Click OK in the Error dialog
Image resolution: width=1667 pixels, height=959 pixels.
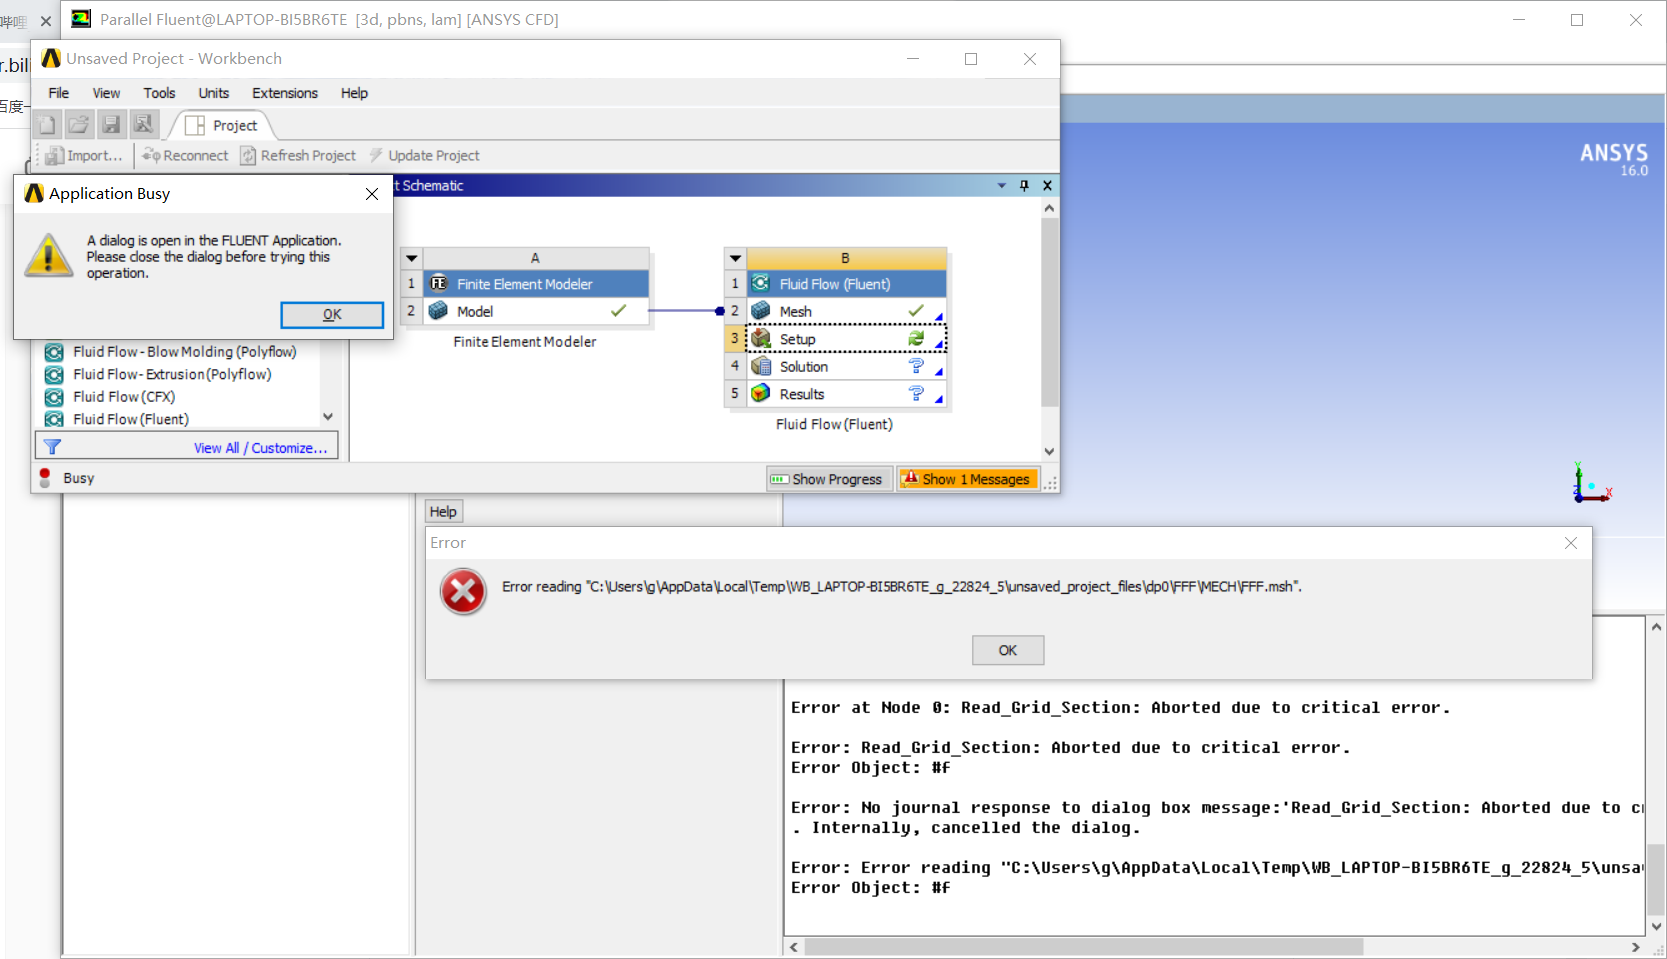click(x=1008, y=650)
